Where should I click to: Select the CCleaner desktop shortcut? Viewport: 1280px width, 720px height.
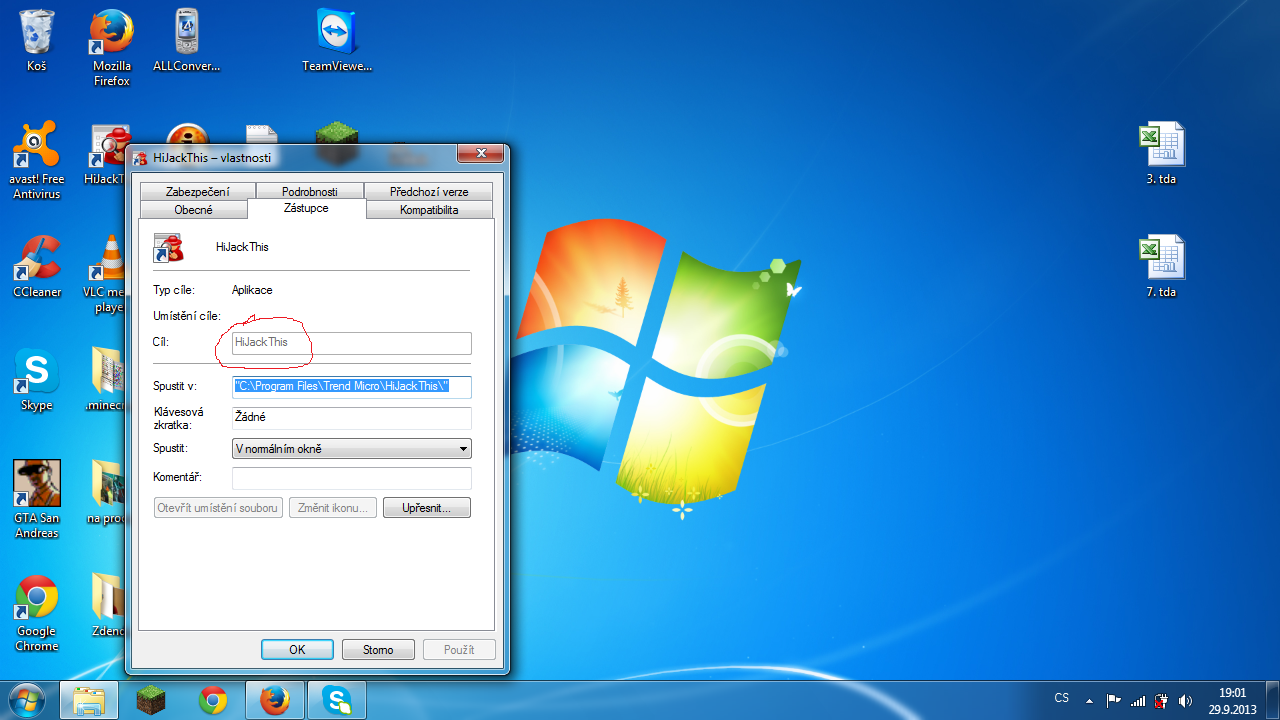37,268
